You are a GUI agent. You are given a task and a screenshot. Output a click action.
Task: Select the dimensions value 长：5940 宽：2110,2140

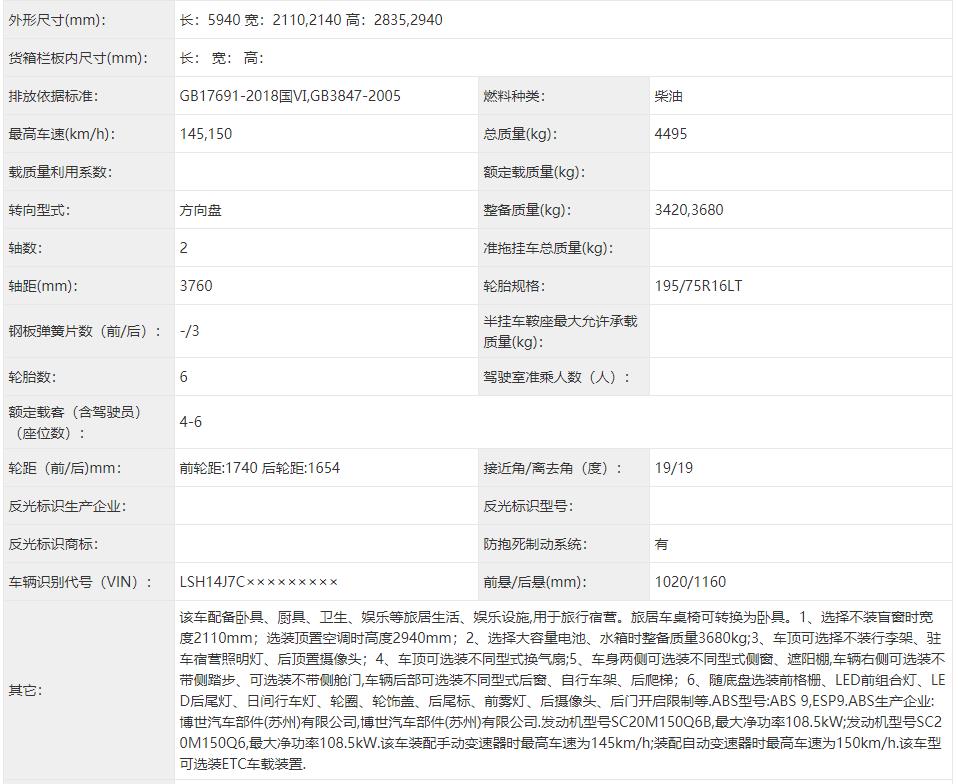click(x=260, y=20)
